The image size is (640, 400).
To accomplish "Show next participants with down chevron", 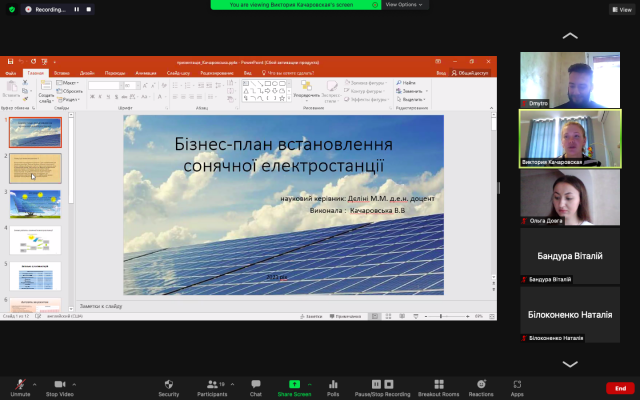I will (x=570, y=364).
